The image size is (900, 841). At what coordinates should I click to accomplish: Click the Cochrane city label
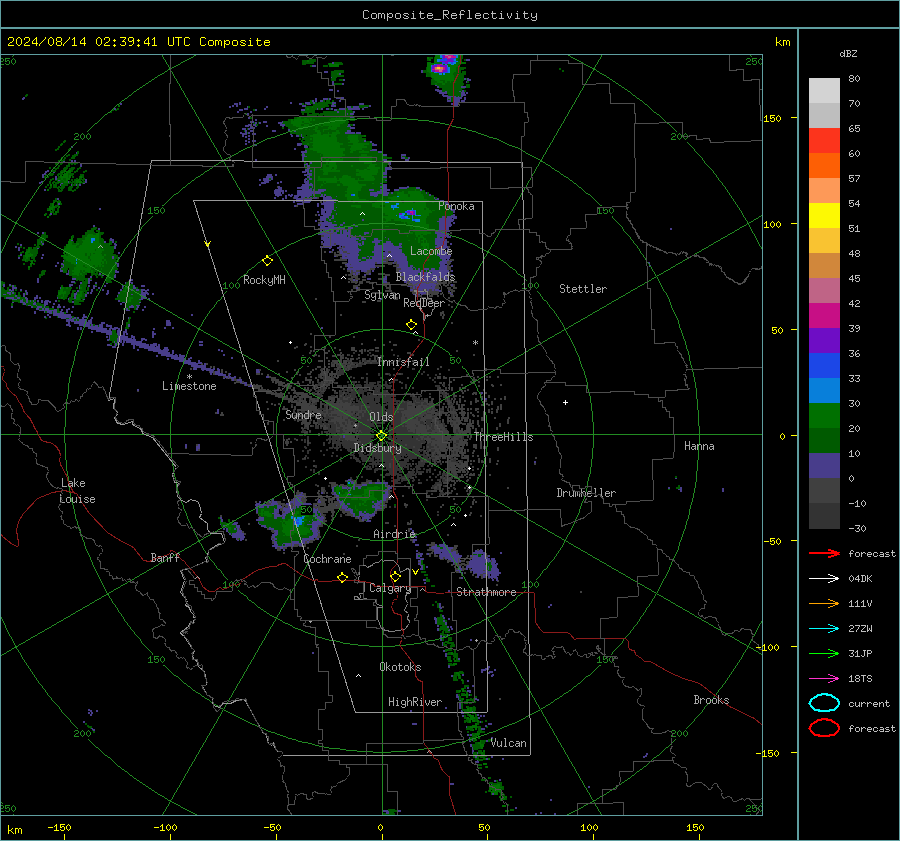(x=327, y=559)
